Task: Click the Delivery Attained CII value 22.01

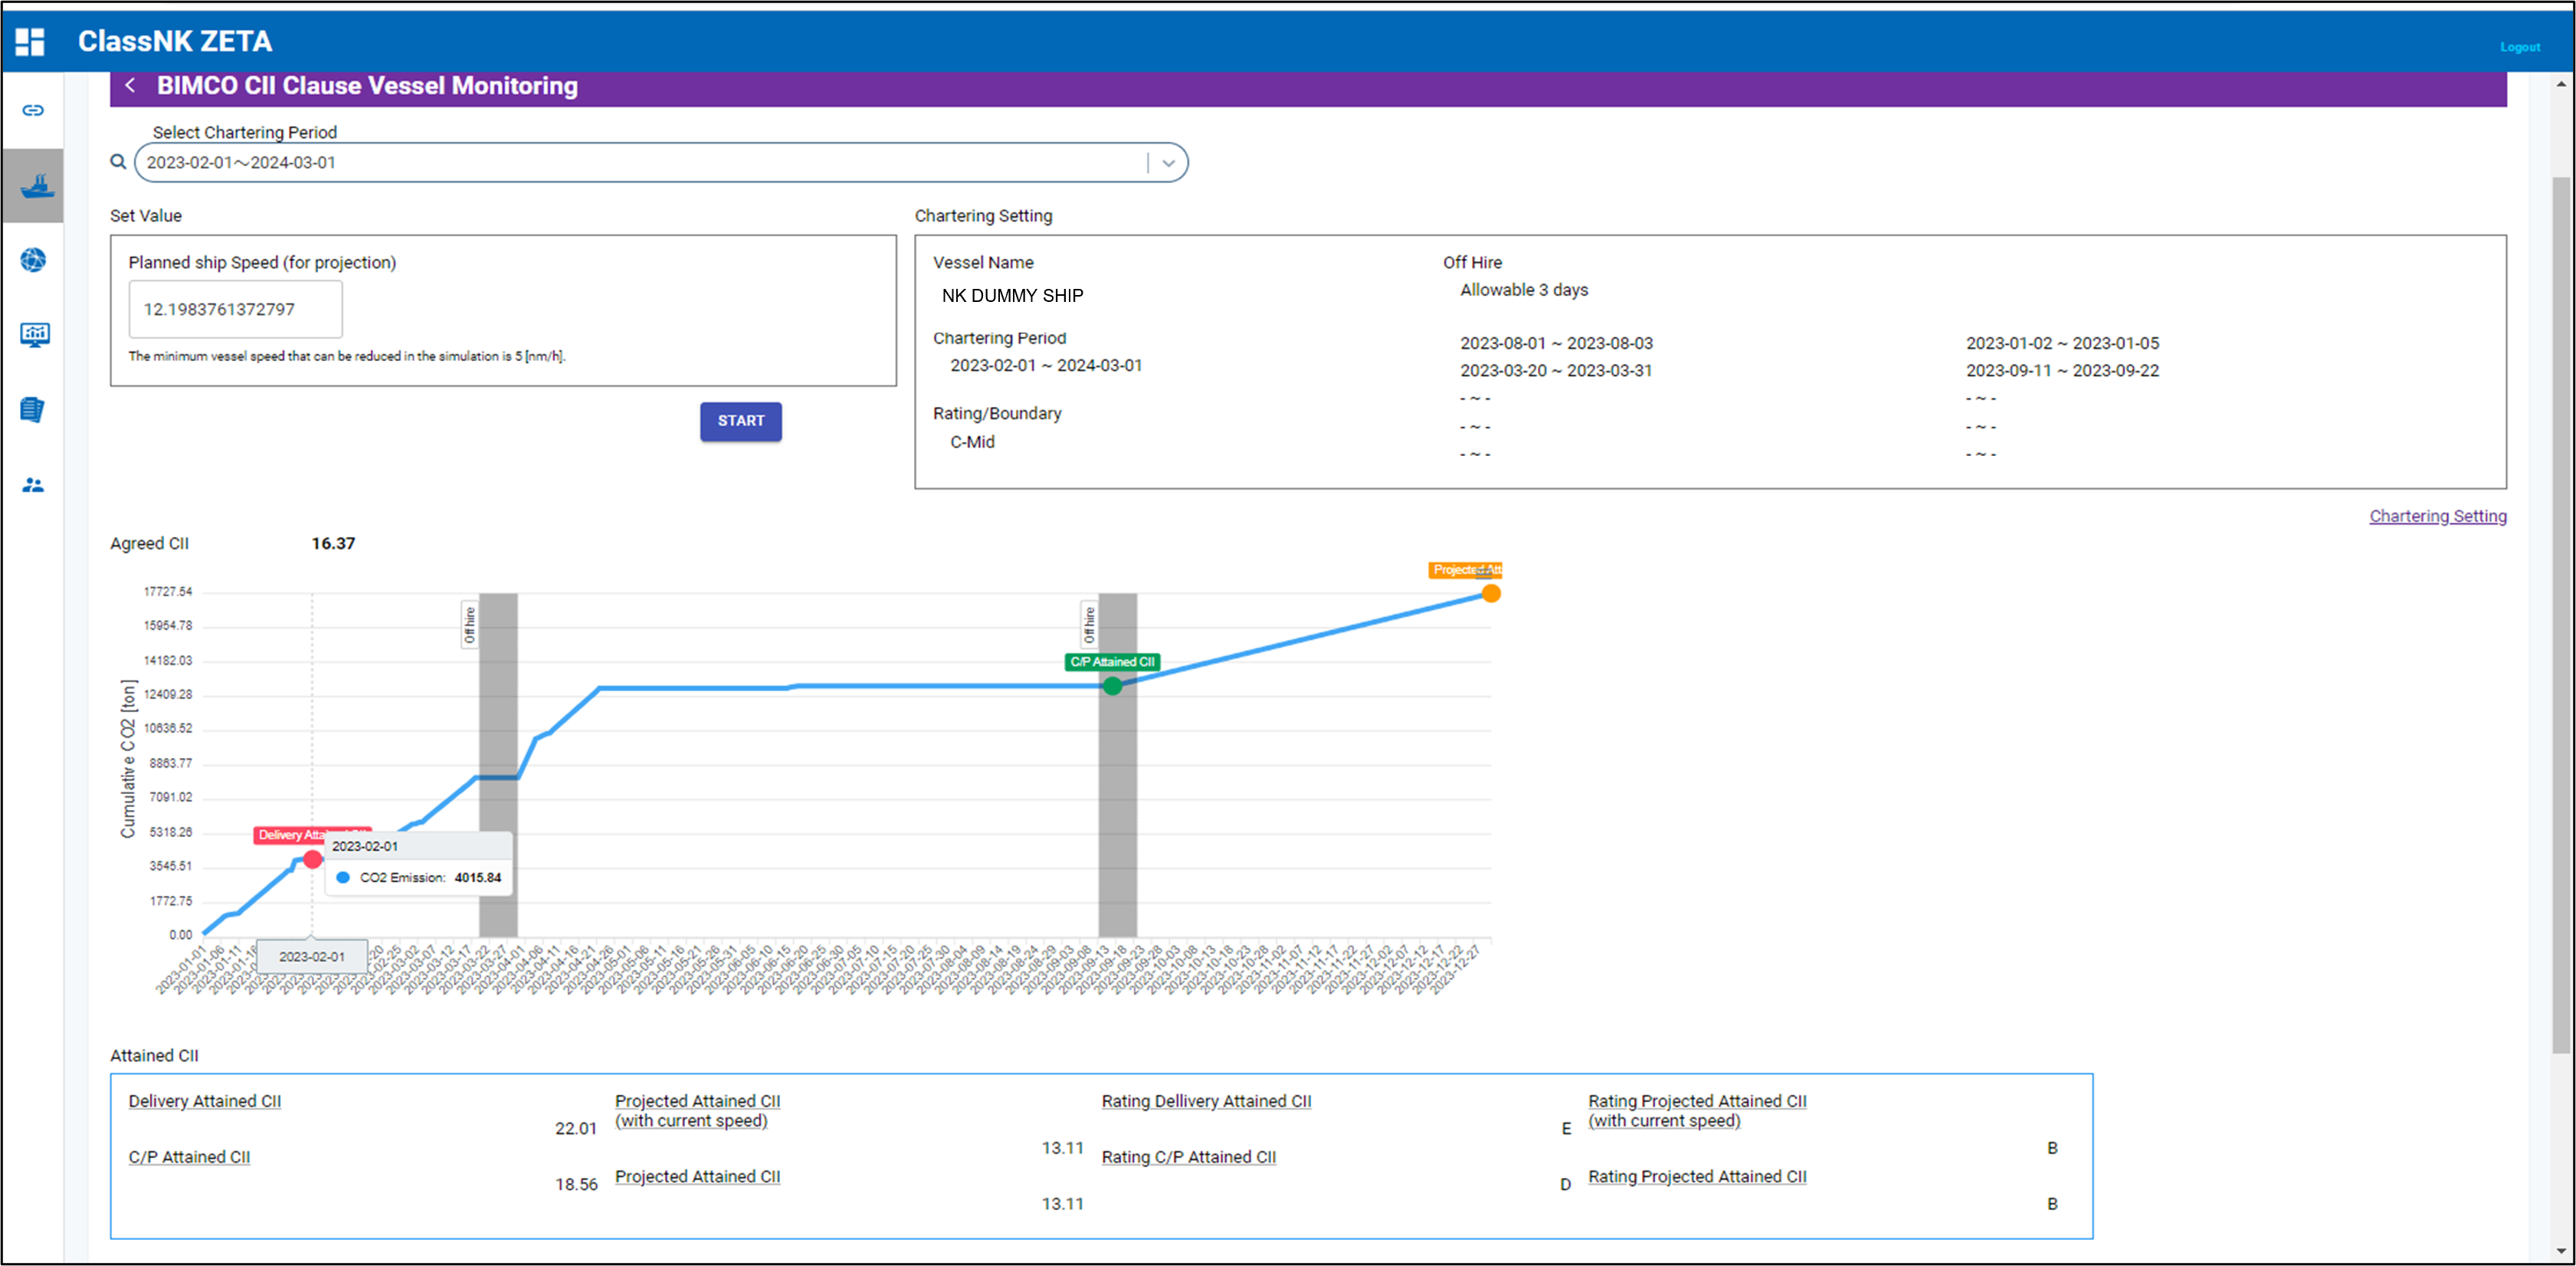Action: click(576, 1129)
